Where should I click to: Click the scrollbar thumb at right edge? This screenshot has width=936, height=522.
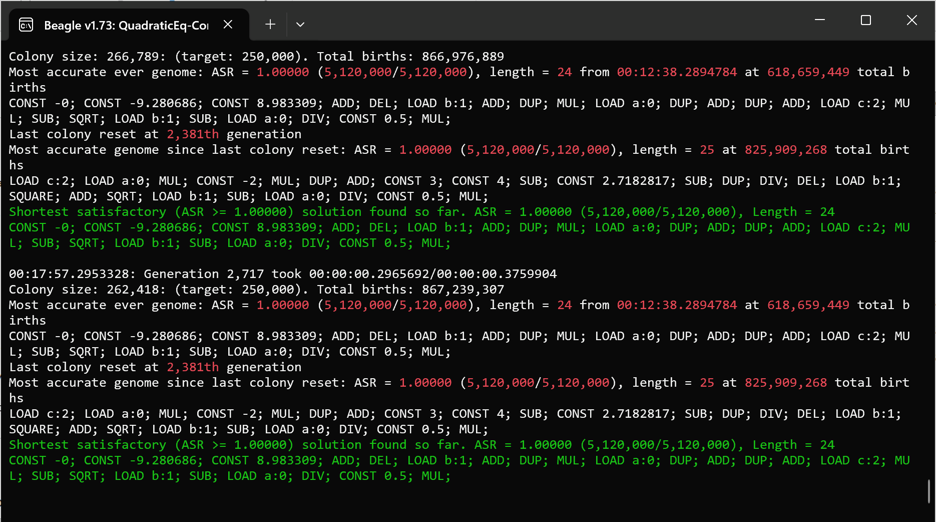(x=929, y=491)
